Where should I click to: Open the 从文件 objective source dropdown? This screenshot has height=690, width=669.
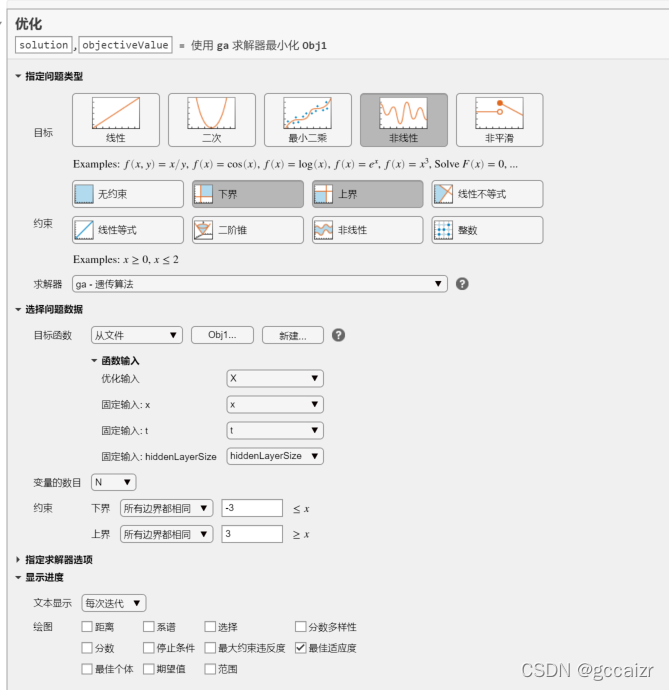point(136,335)
